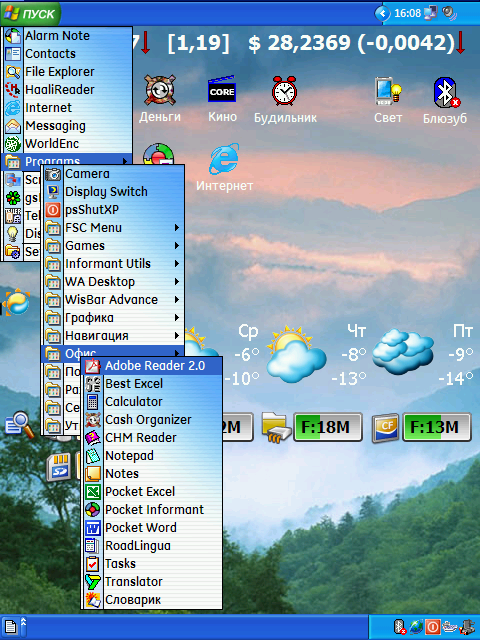
Task: Click the Pocket Word icon
Action: (93, 527)
